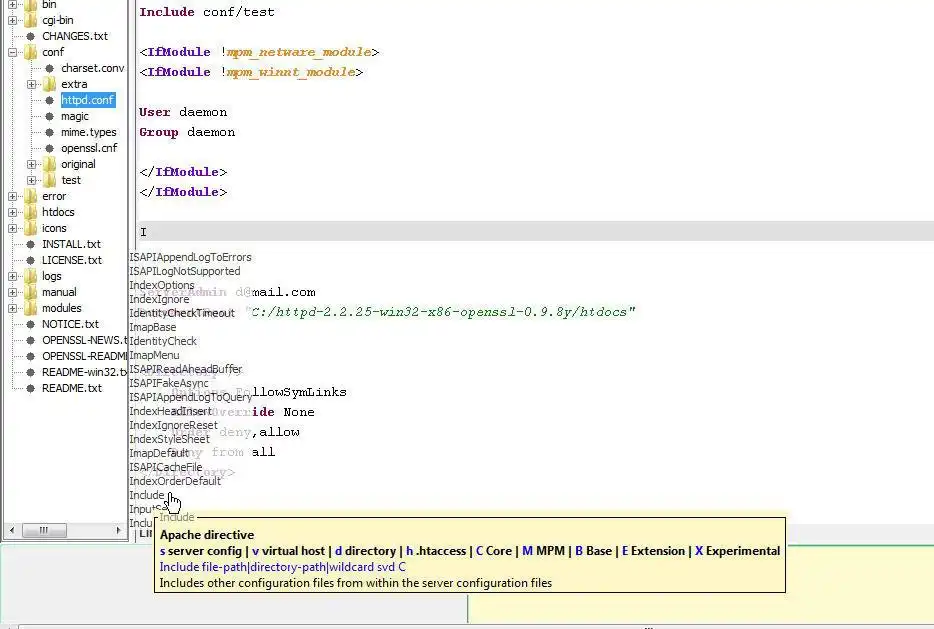Expand the test folder node
934x629 pixels.
31,180
